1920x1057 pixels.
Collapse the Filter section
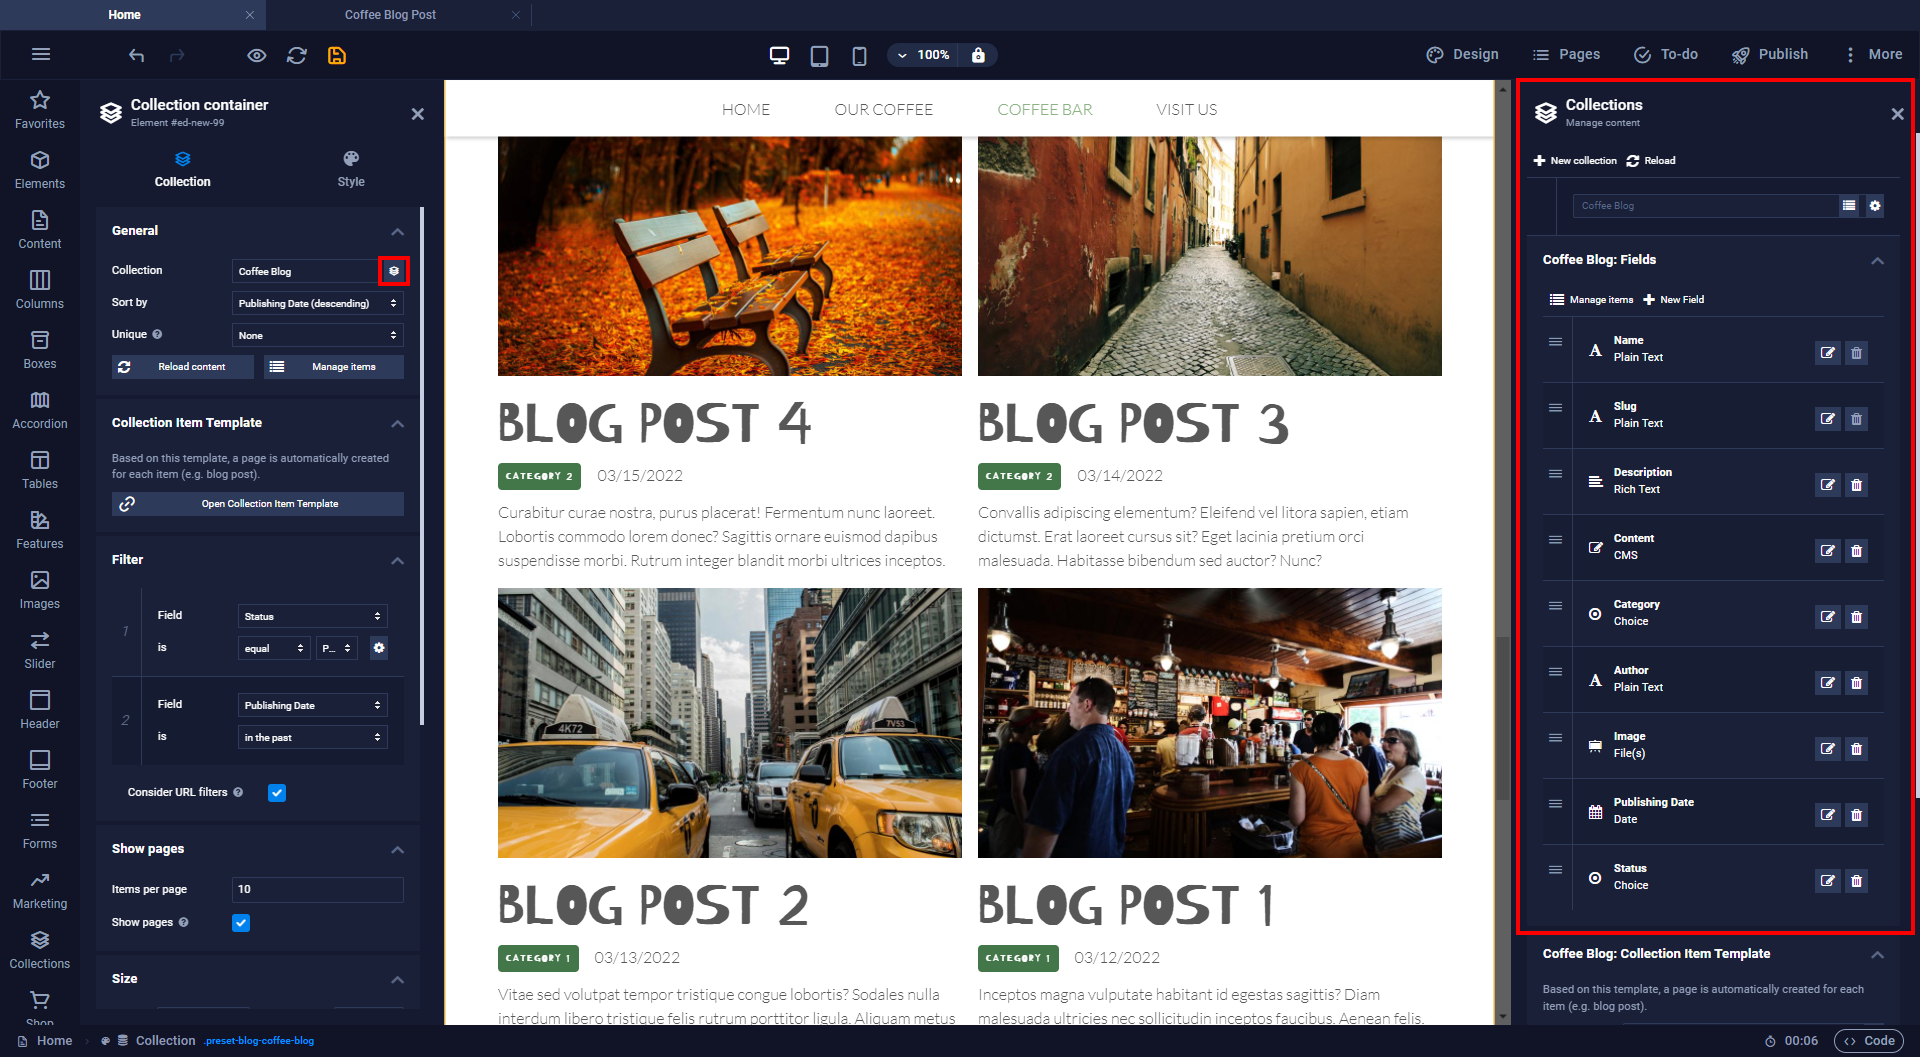point(397,560)
